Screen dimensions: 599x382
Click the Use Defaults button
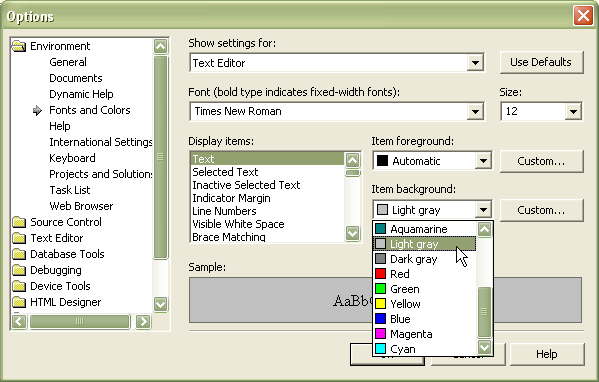(541, 62)
